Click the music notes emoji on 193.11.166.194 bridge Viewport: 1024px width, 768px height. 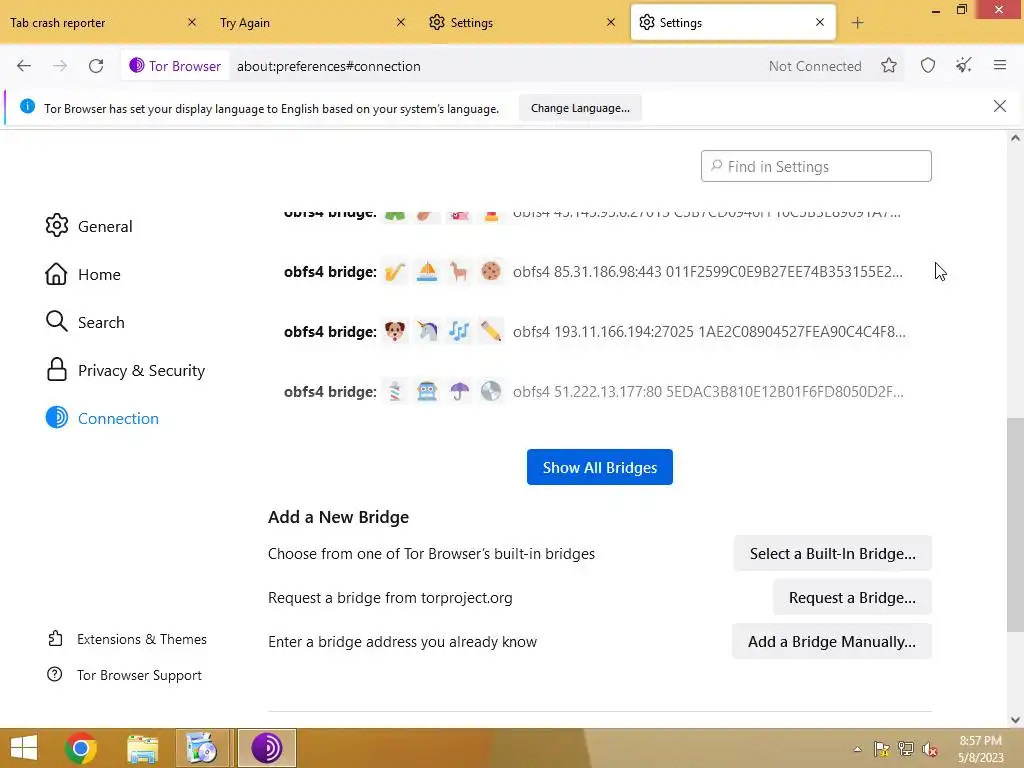tap(459, 331)
